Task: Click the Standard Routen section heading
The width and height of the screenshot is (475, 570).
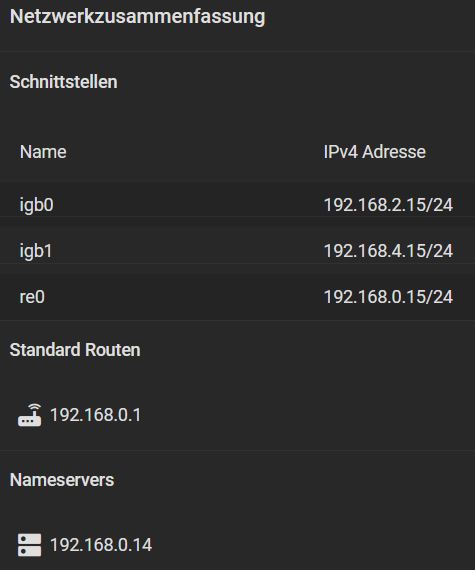Action: point(75,350)
